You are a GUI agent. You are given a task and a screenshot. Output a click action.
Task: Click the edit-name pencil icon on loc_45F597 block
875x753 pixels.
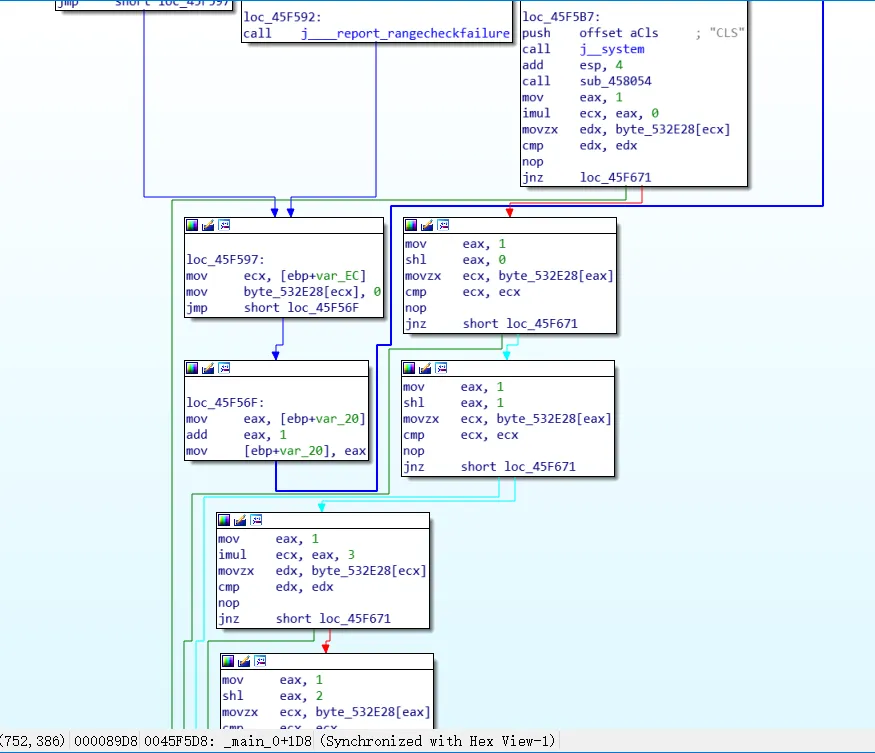point(208,225)
